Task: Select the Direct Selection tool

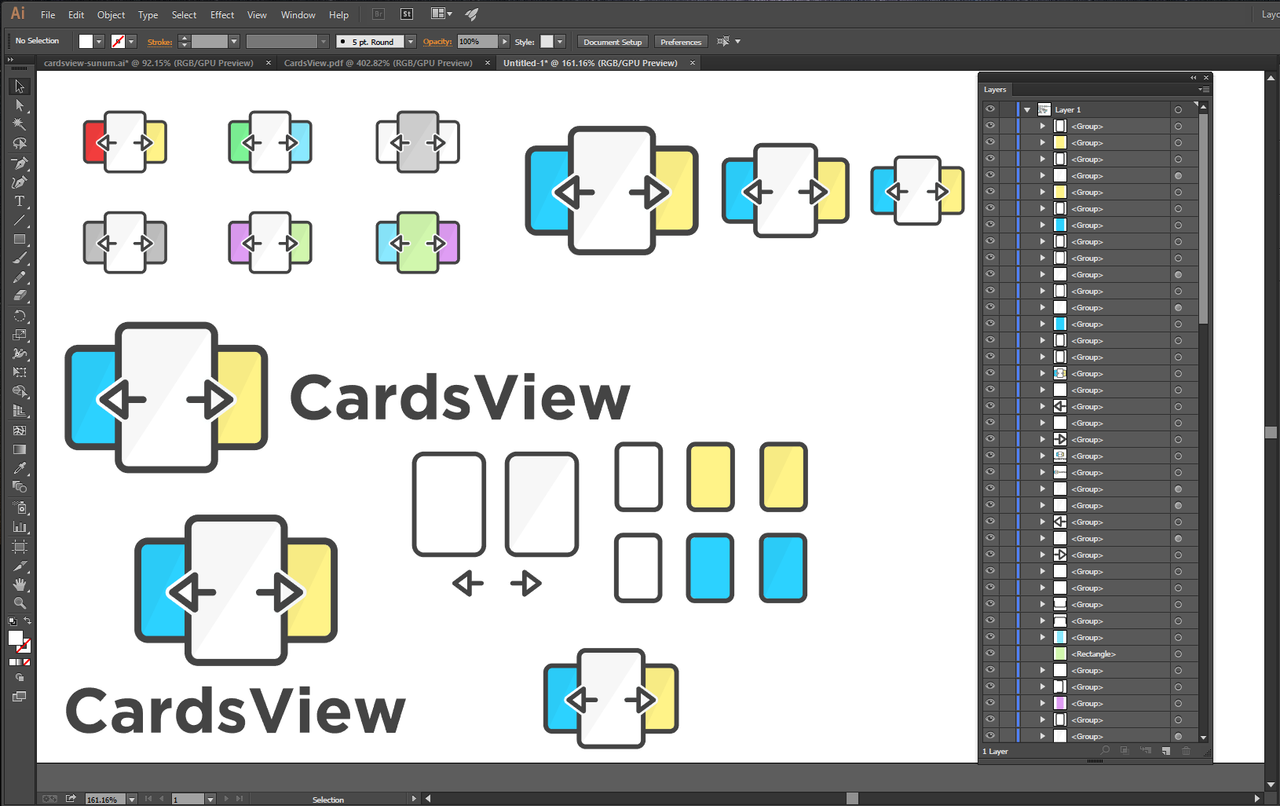Action: (19, 105)
